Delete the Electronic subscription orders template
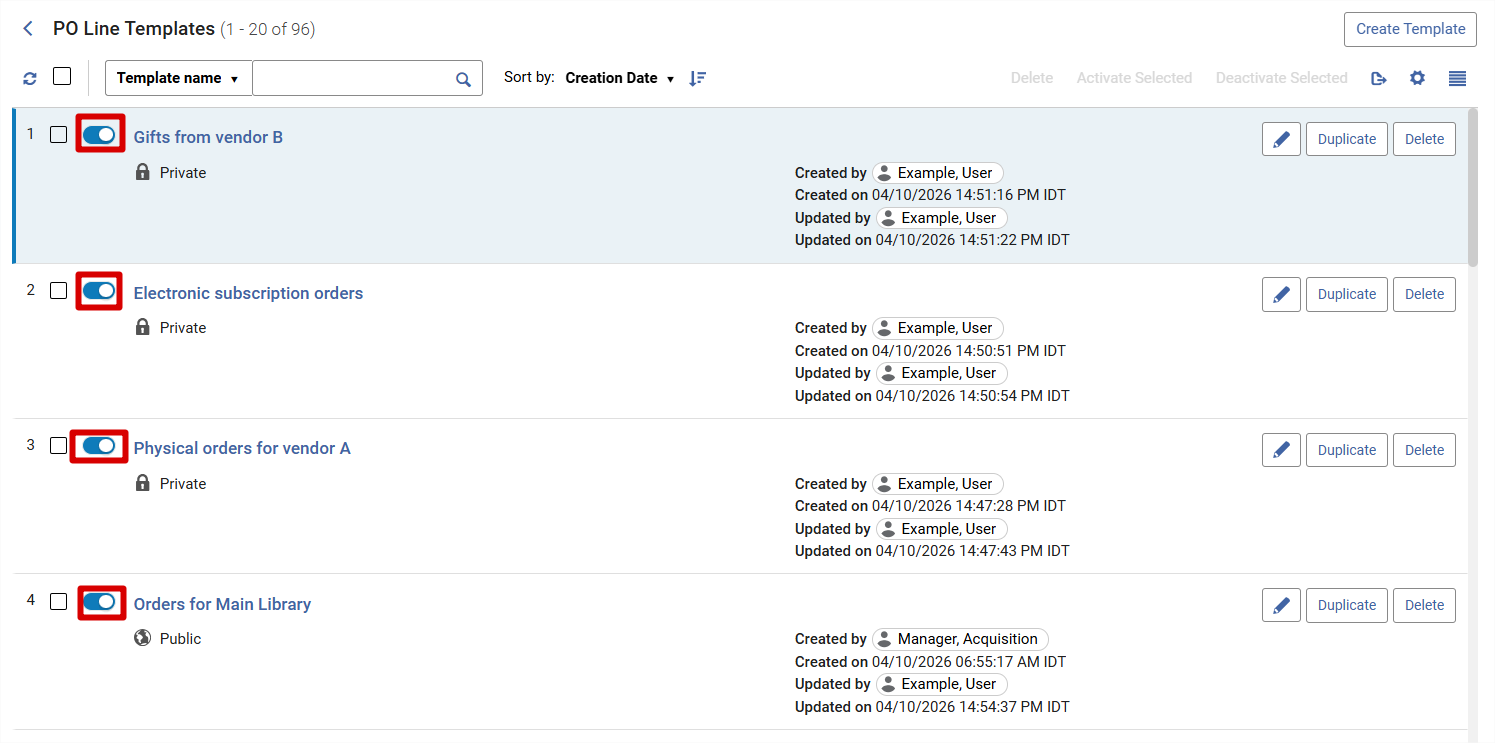This screenshot has height=743, width=1495. [1424, 294]
